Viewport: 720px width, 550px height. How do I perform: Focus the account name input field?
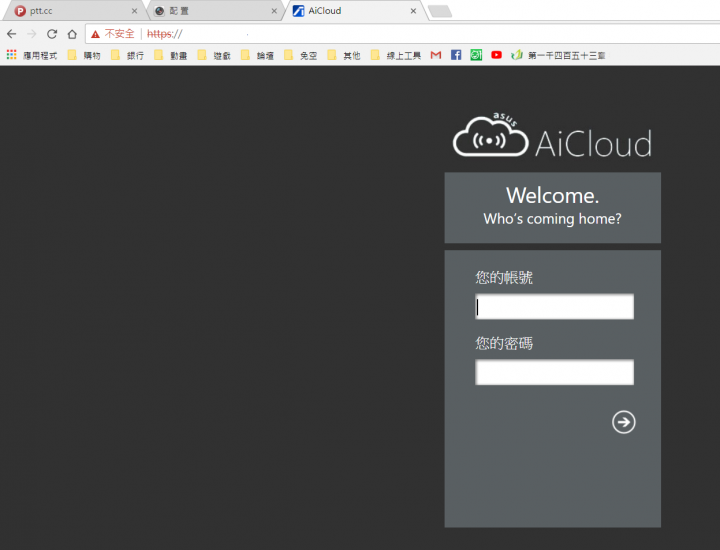click(554, 307)
